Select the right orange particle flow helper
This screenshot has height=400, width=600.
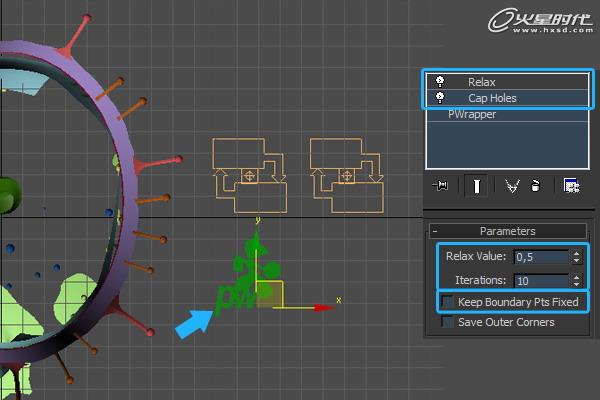coord(347,175)
